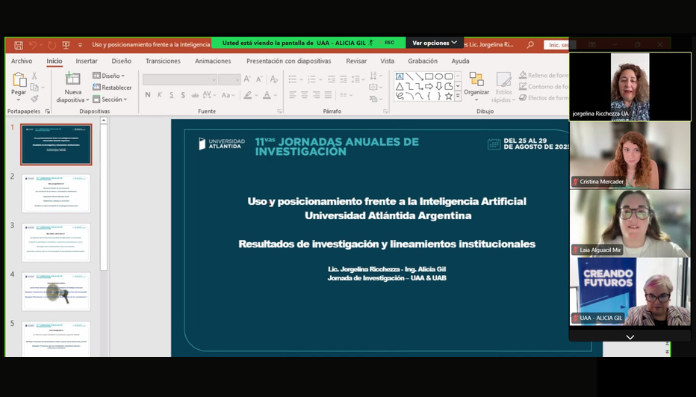Click the Diseño layout button

(109, 76)
